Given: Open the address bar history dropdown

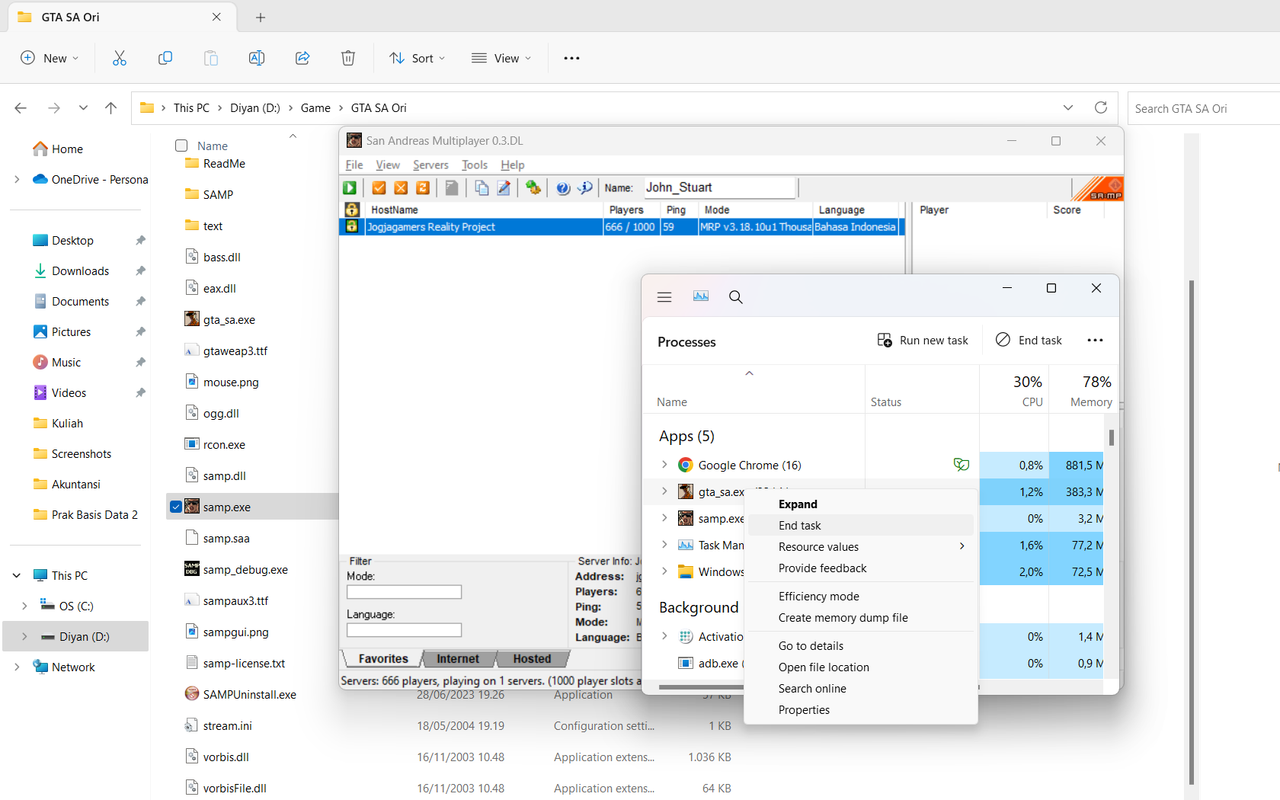Looking at the screenshot, I should pos(1069,108).
